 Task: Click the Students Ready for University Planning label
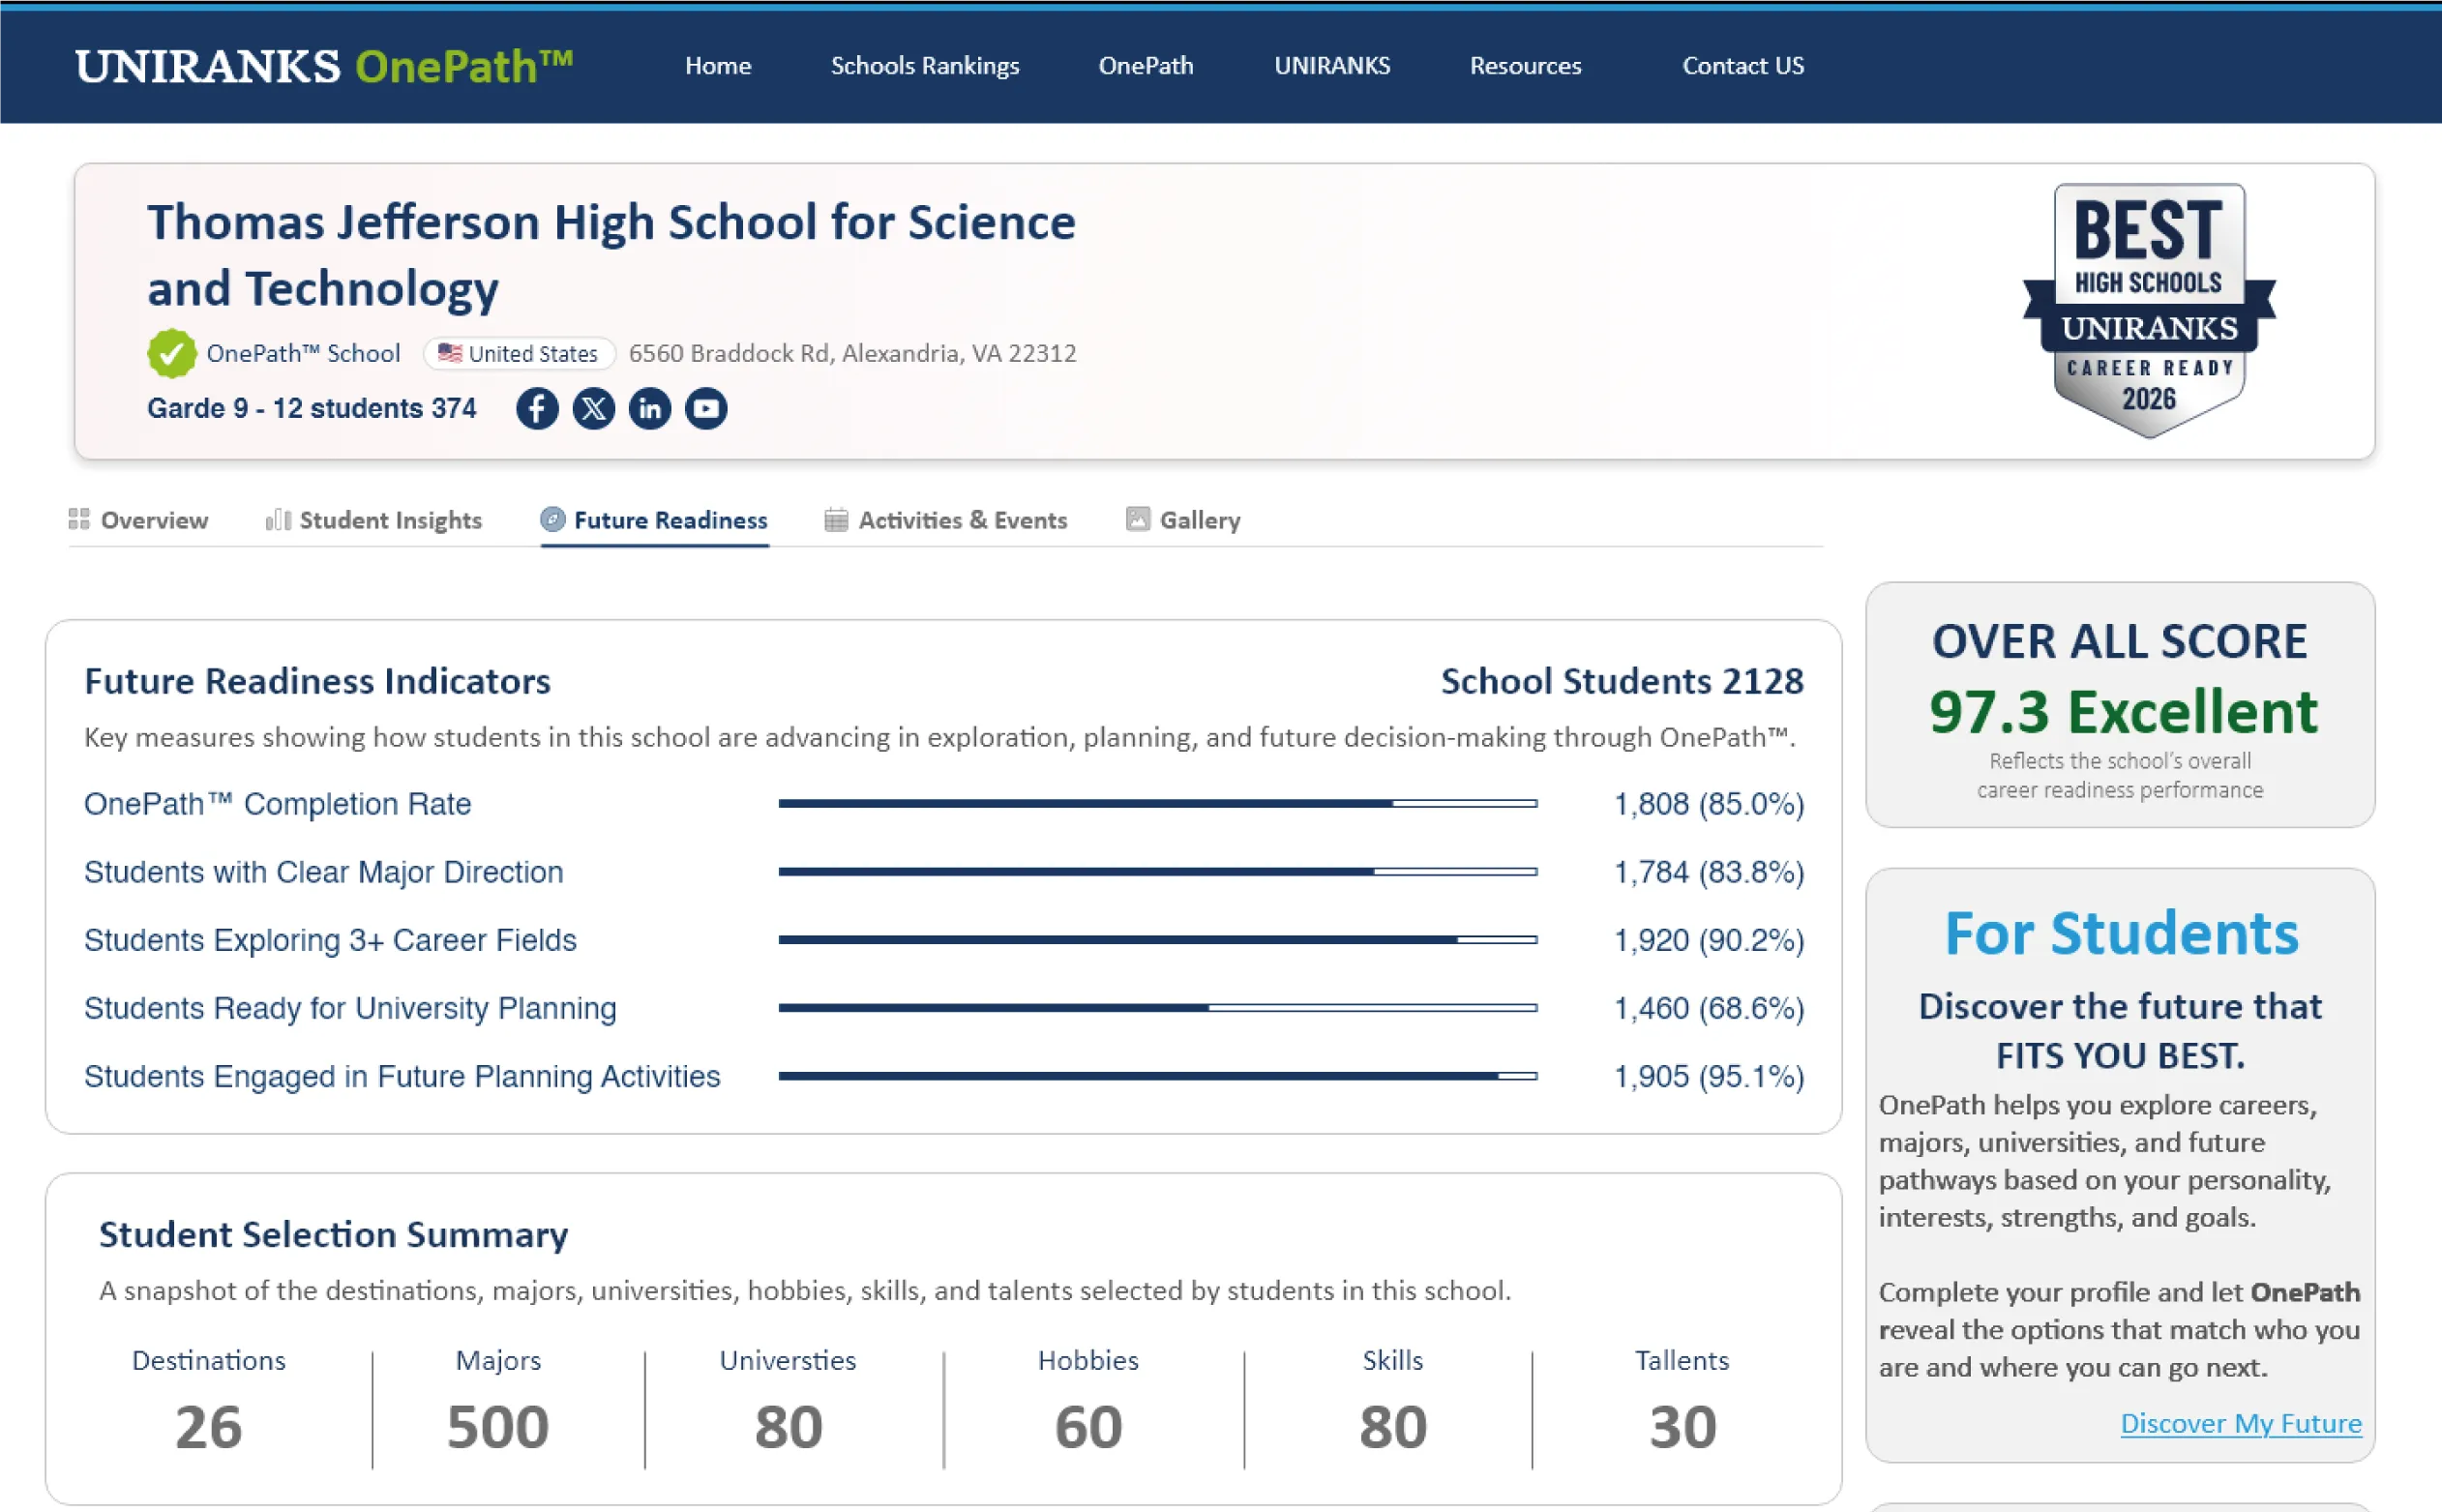pos(350,1008)
